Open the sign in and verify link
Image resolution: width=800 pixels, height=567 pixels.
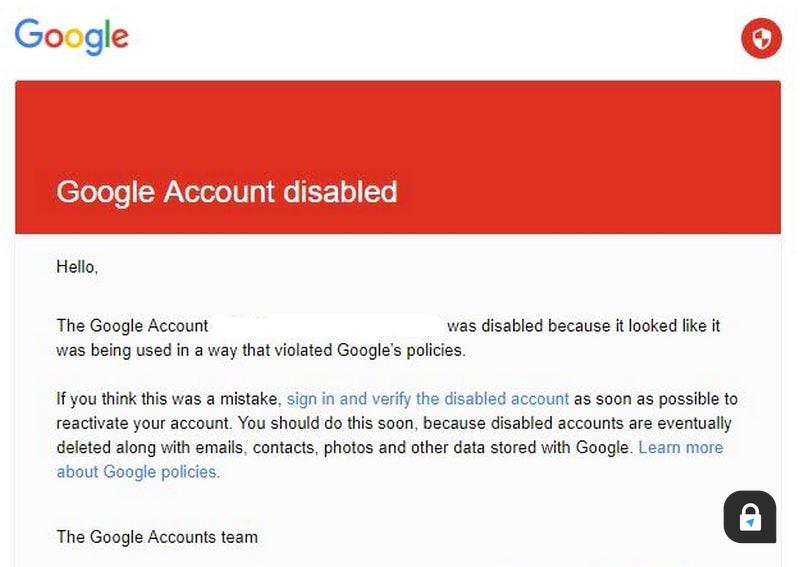click(428, 399)
